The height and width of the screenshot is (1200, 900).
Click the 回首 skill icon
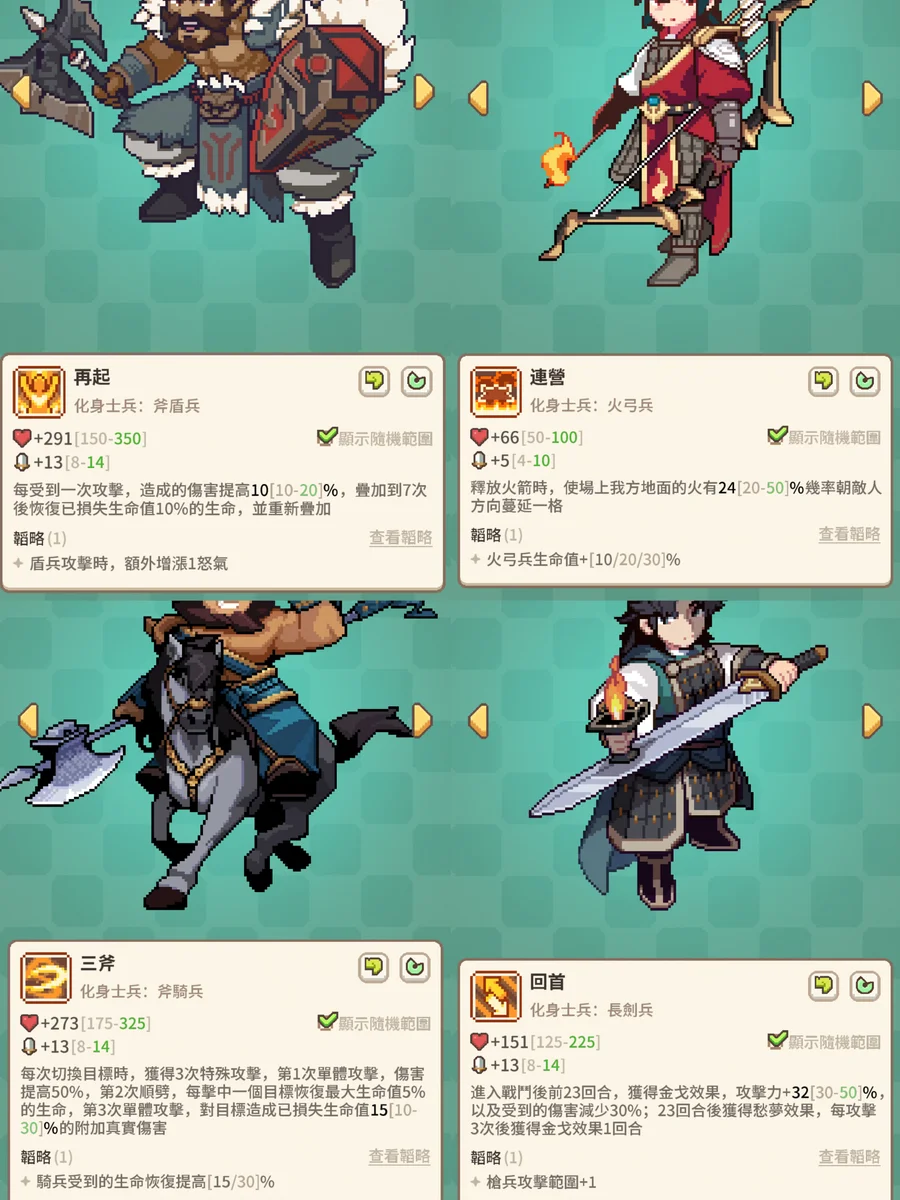[496, 996]
